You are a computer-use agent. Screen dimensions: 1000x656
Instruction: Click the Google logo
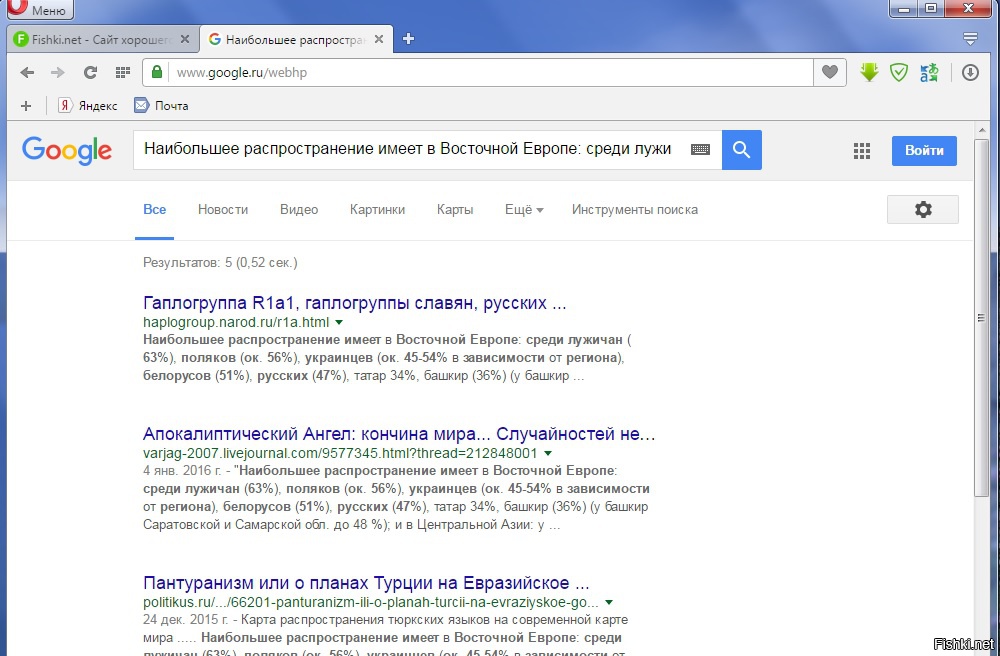tap(67, 151)
